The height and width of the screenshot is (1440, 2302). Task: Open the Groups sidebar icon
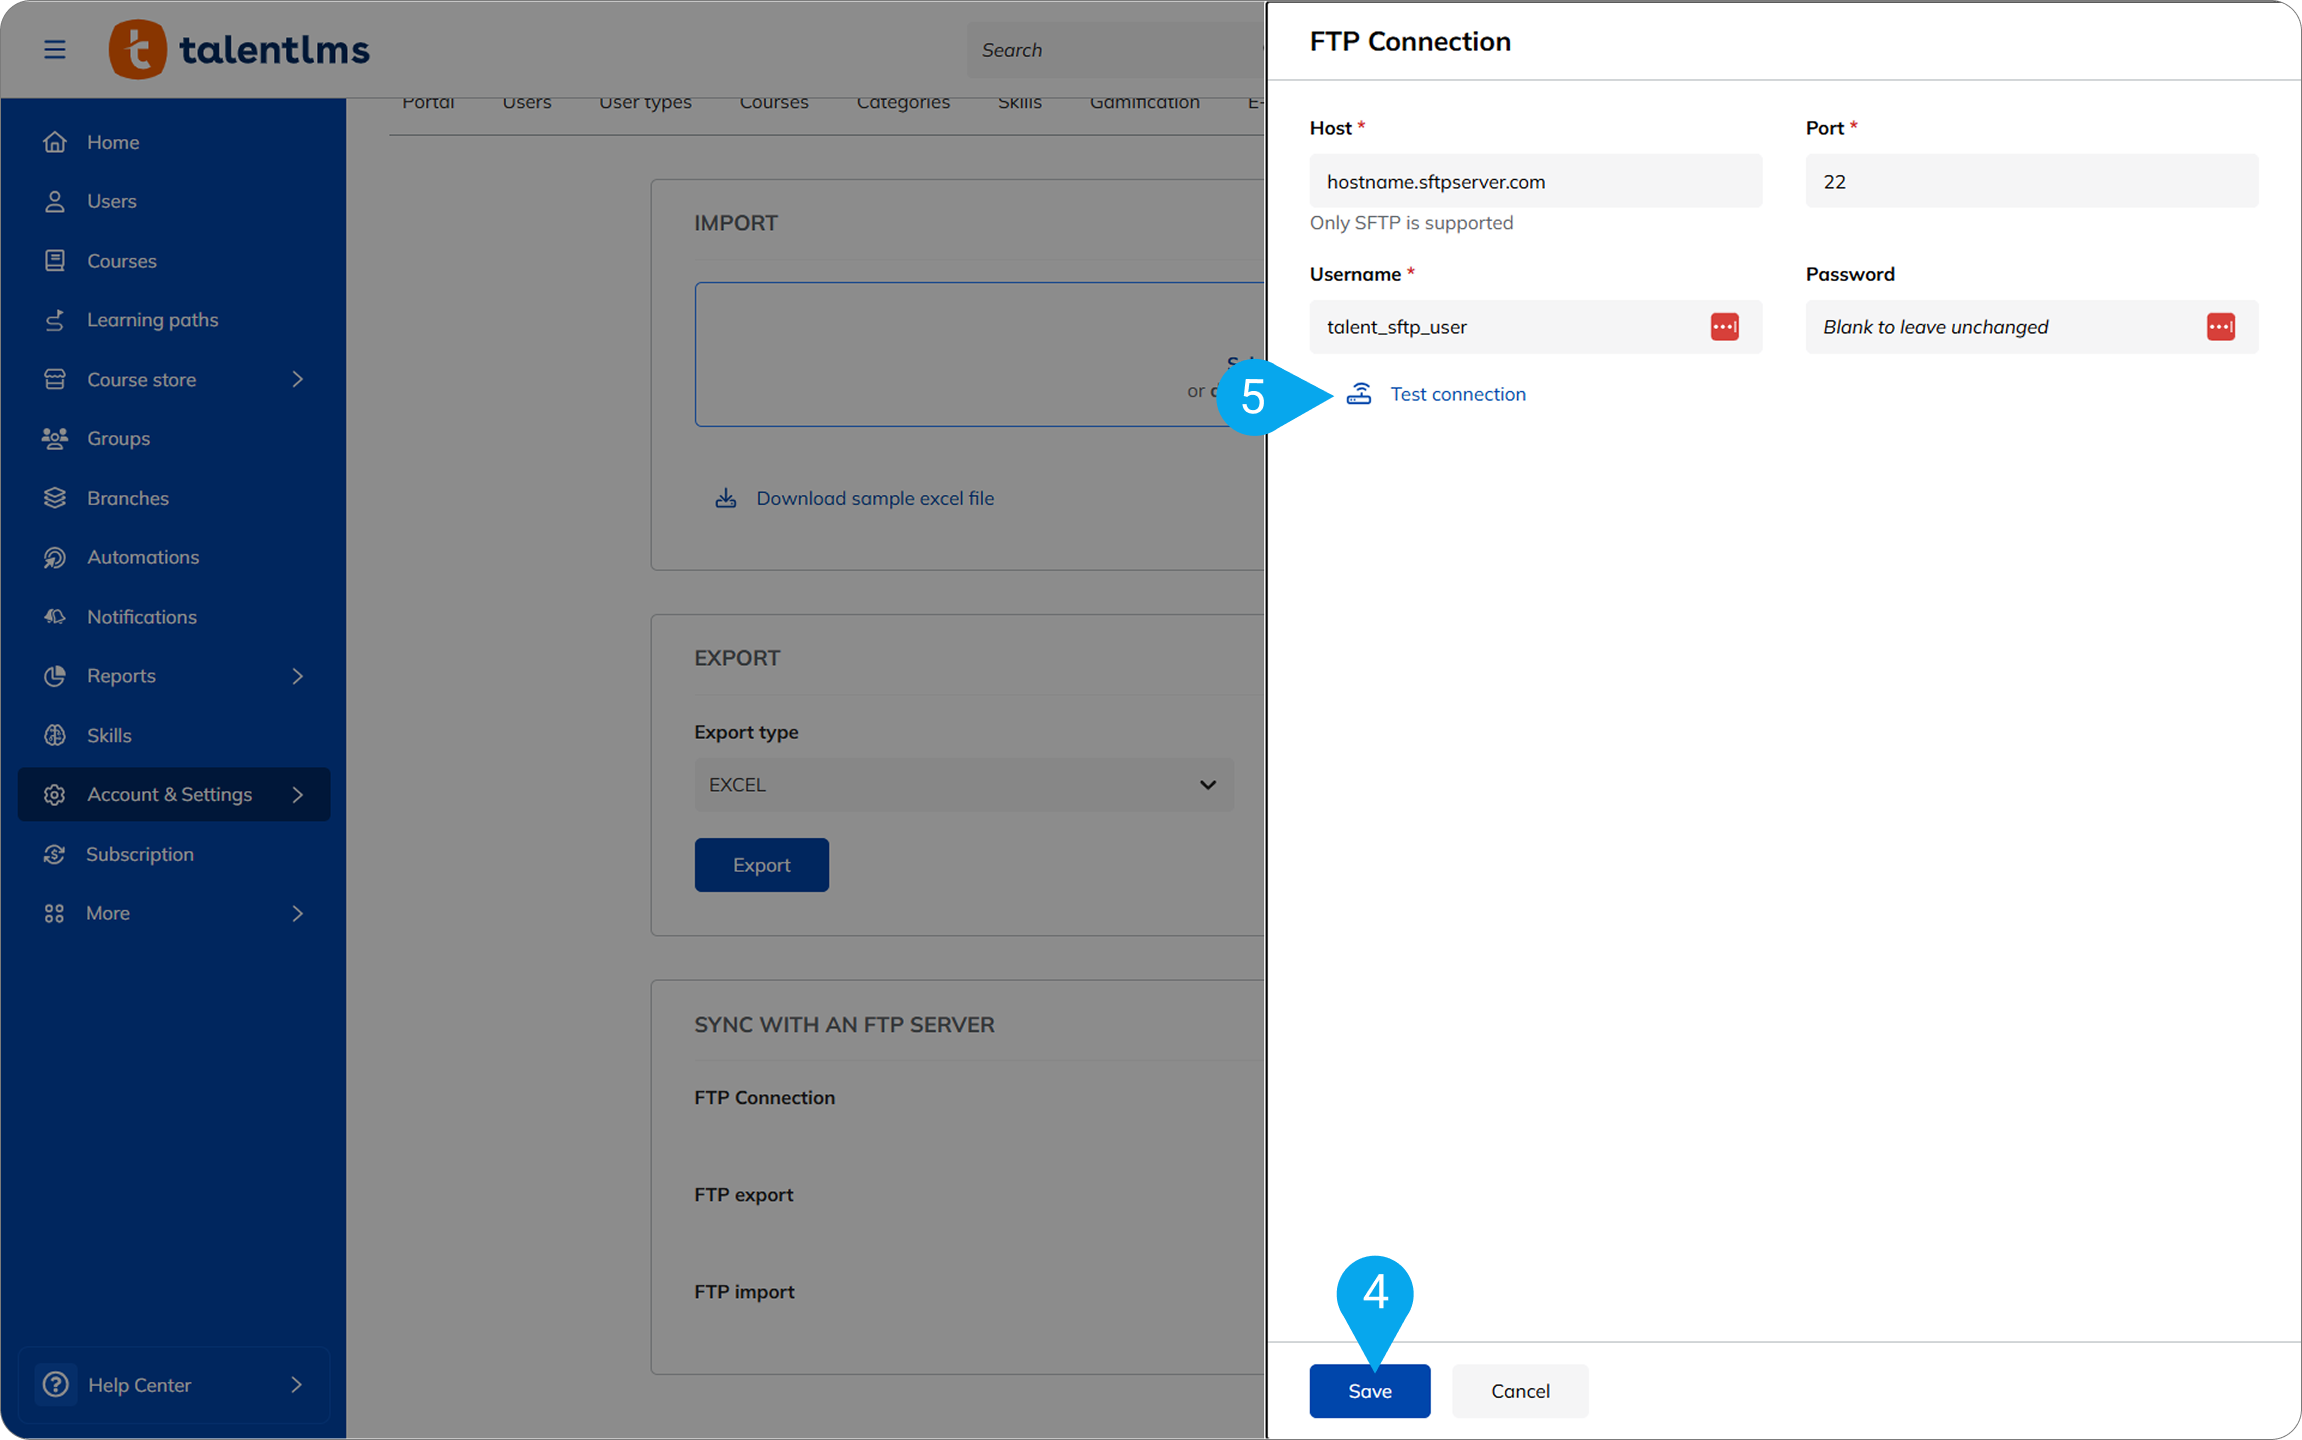(55, 438)
